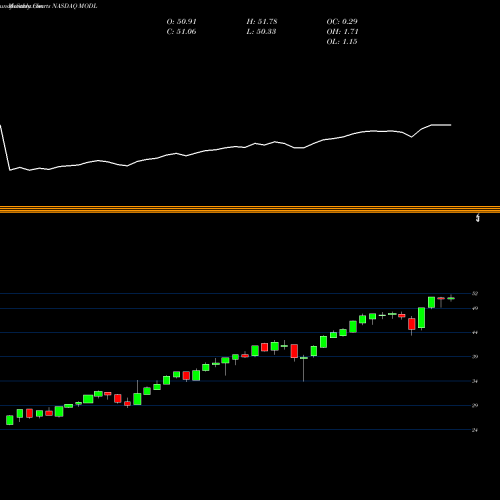Screen dimensions: 500x500
Task: Click the NASDAQ MODL chart title
Action: (75, 6)
